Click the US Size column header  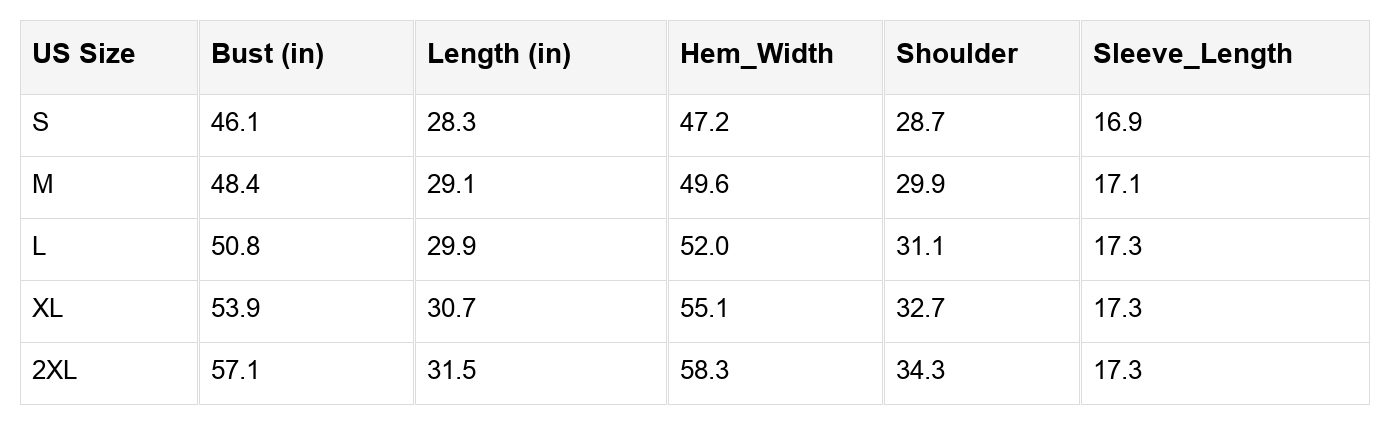[x=83, y=54]
